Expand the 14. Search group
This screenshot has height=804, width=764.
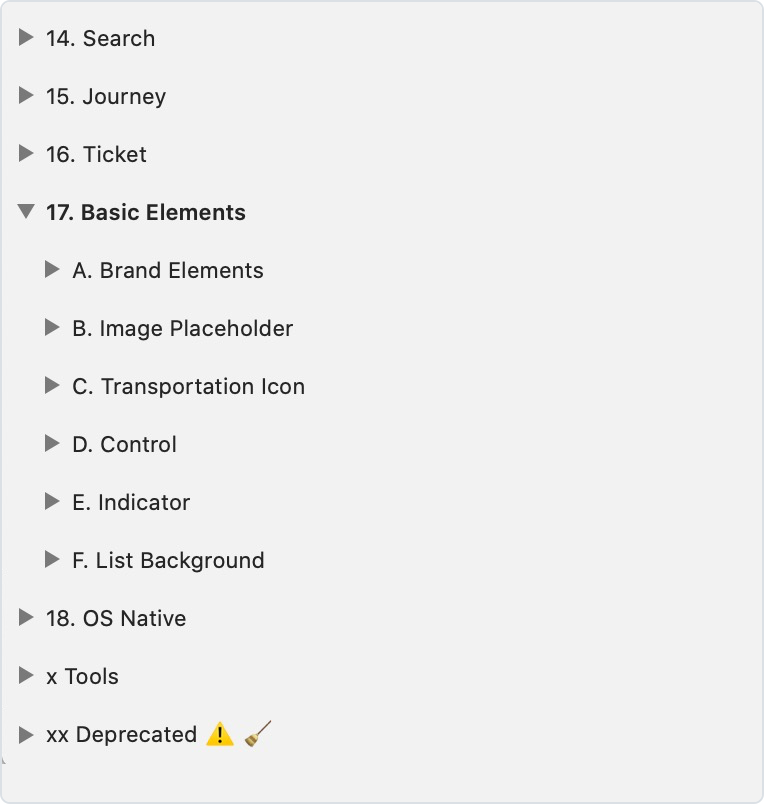(26, 38)
